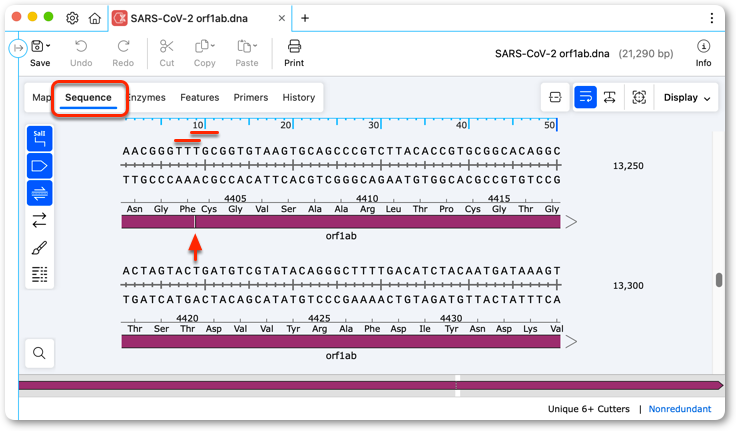This screenshot has height=431, width=749.
Task: Click the Pro amino acid label
Action: [x=446, y=209]
